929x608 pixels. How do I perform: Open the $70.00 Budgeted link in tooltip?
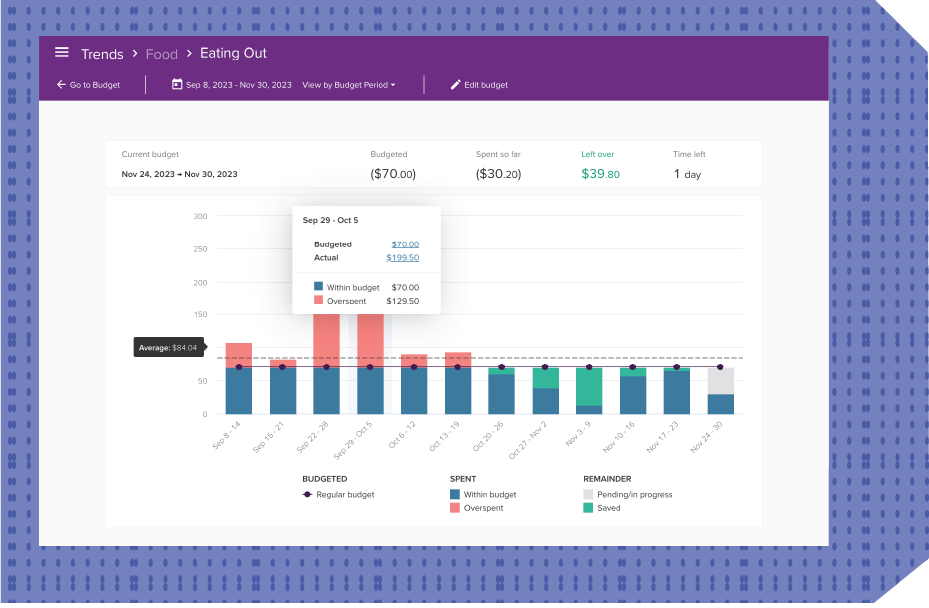pos(405,244)
